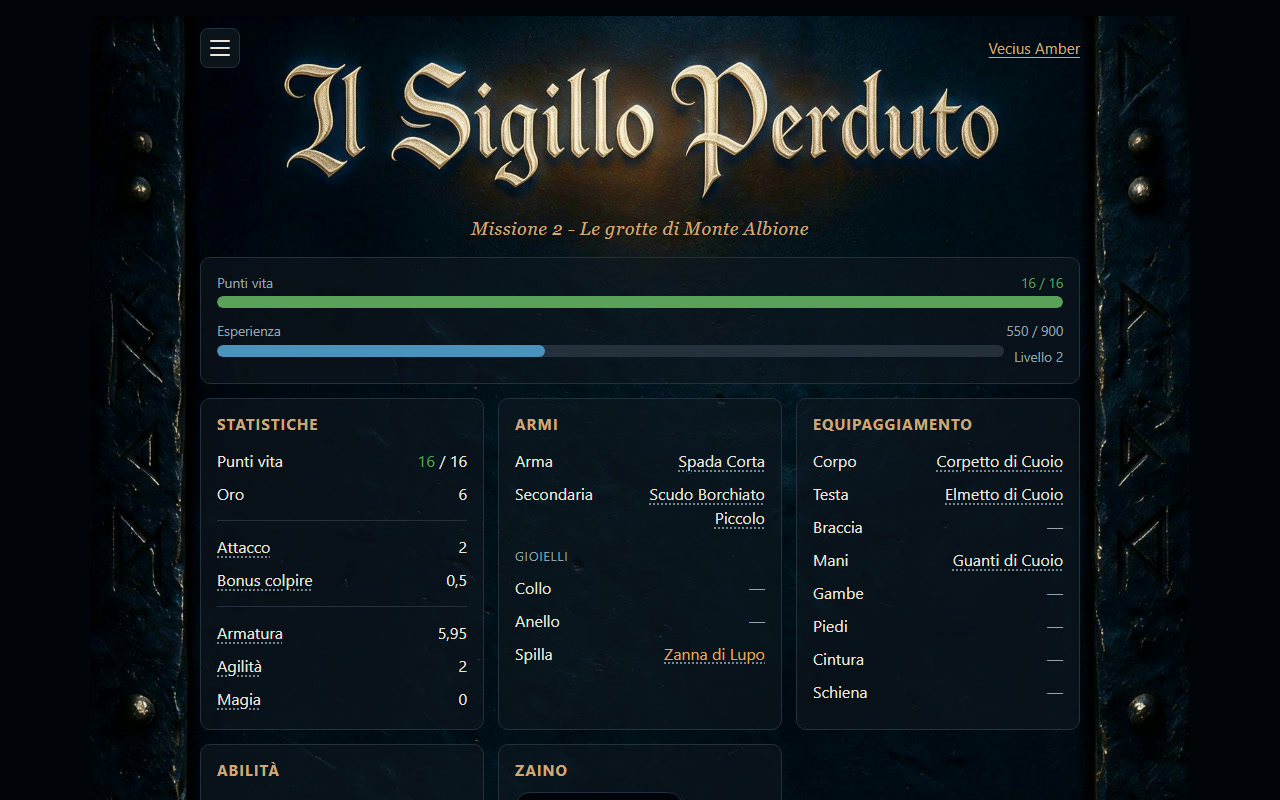Click the Schiena equipment row label

(840, 693)
